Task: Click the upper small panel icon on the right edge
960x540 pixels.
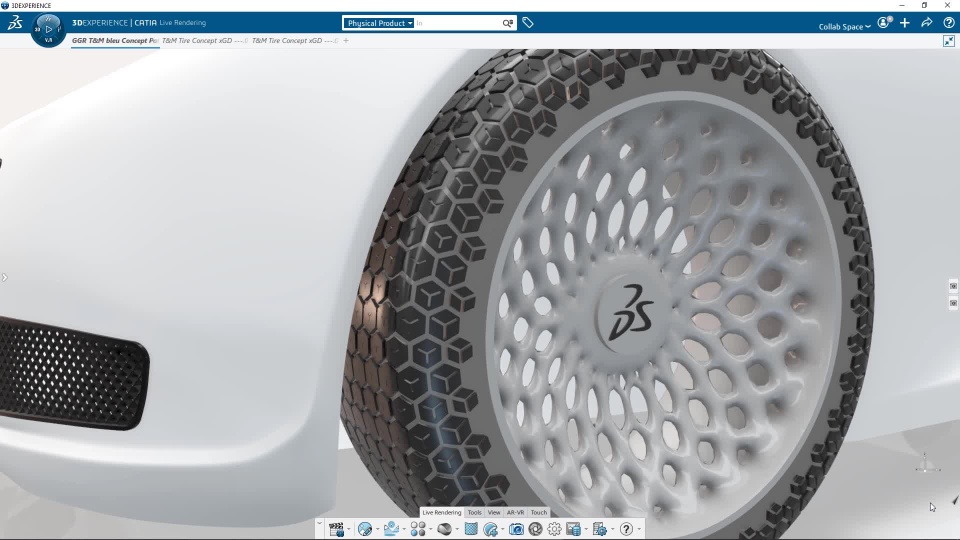Action: click(x=953, y=286)
